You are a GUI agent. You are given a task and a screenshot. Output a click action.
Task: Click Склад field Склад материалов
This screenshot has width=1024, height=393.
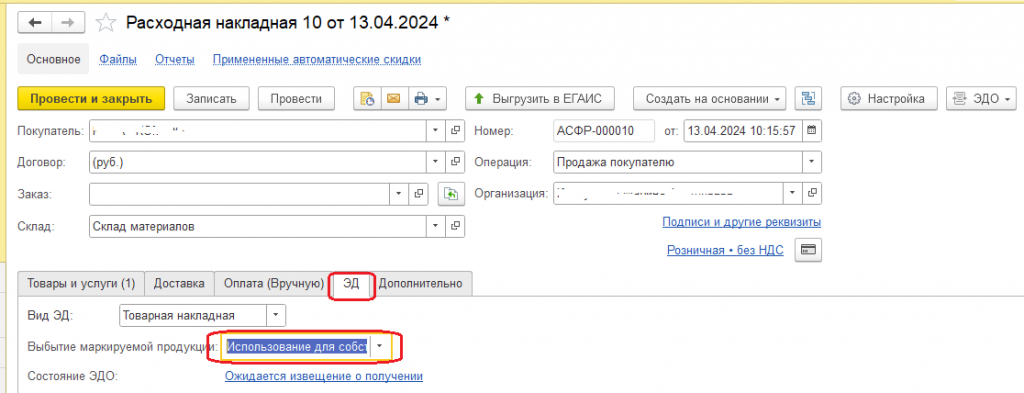258,226
